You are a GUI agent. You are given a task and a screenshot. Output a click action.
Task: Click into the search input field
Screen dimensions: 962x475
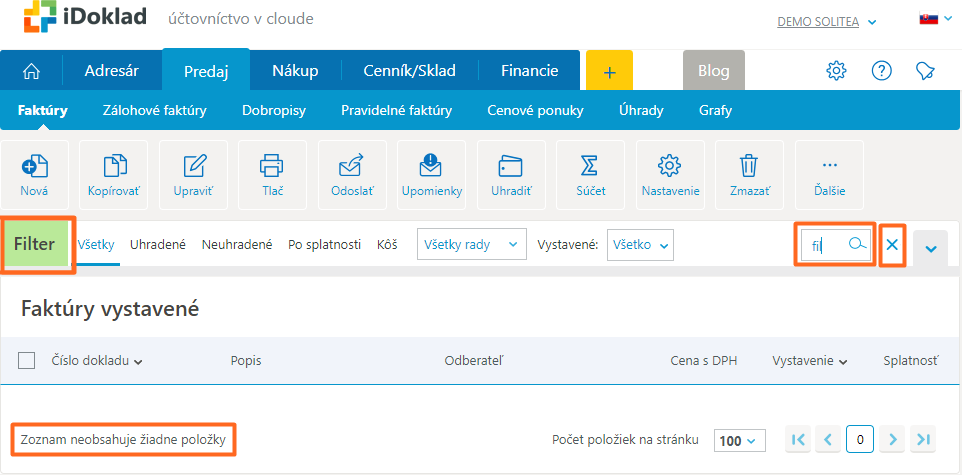pos(825,245)
